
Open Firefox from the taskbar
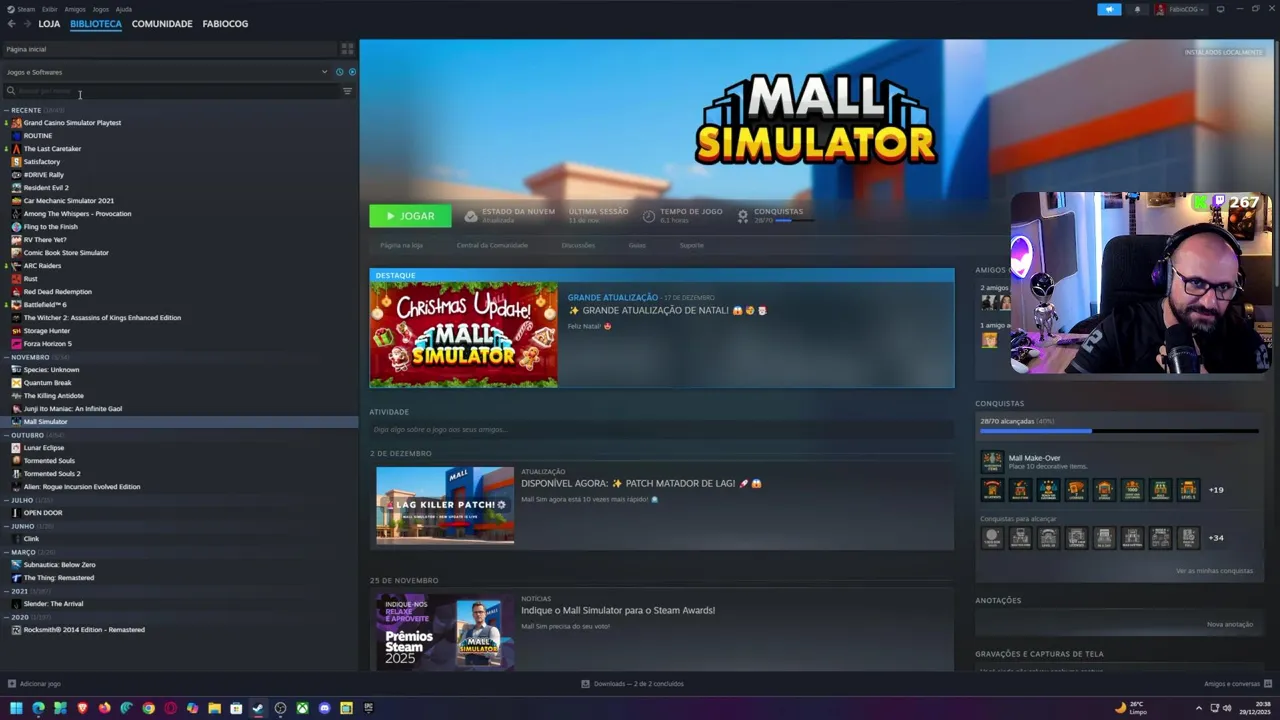click(104, 708)
